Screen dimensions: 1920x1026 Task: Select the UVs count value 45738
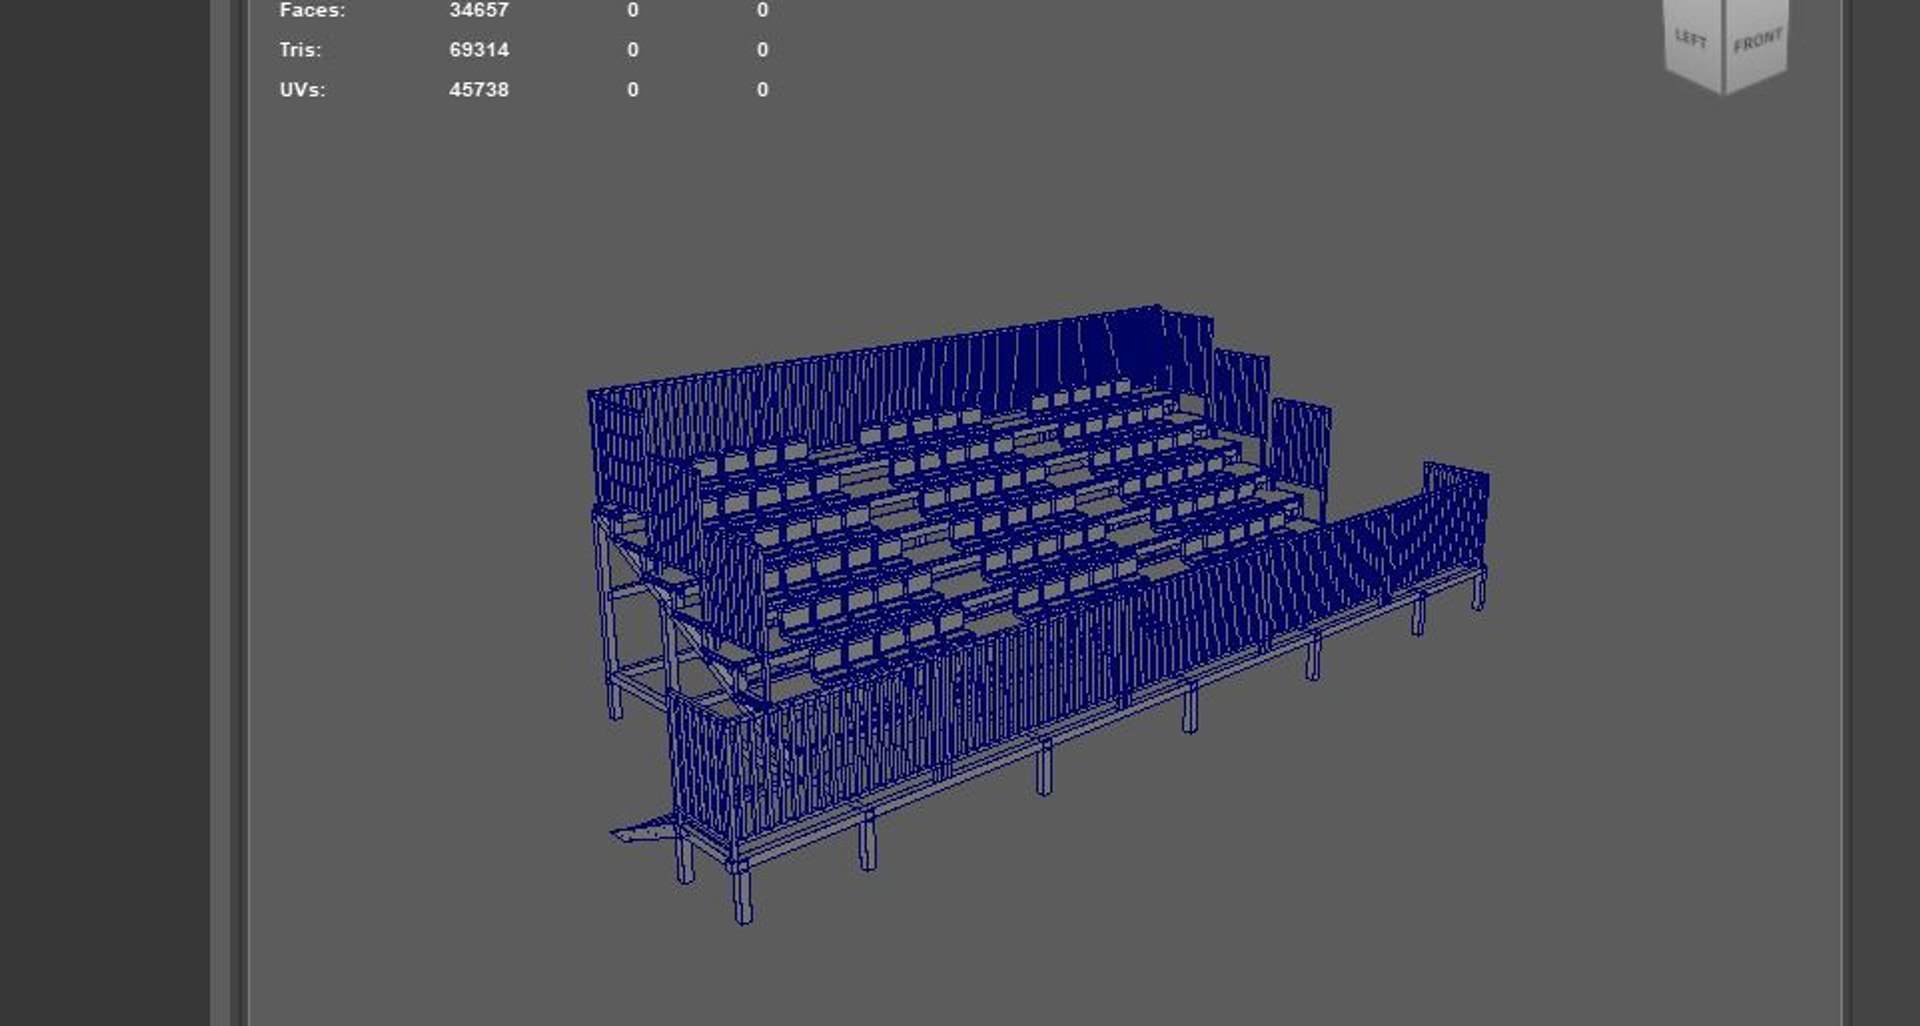[479, 90]
